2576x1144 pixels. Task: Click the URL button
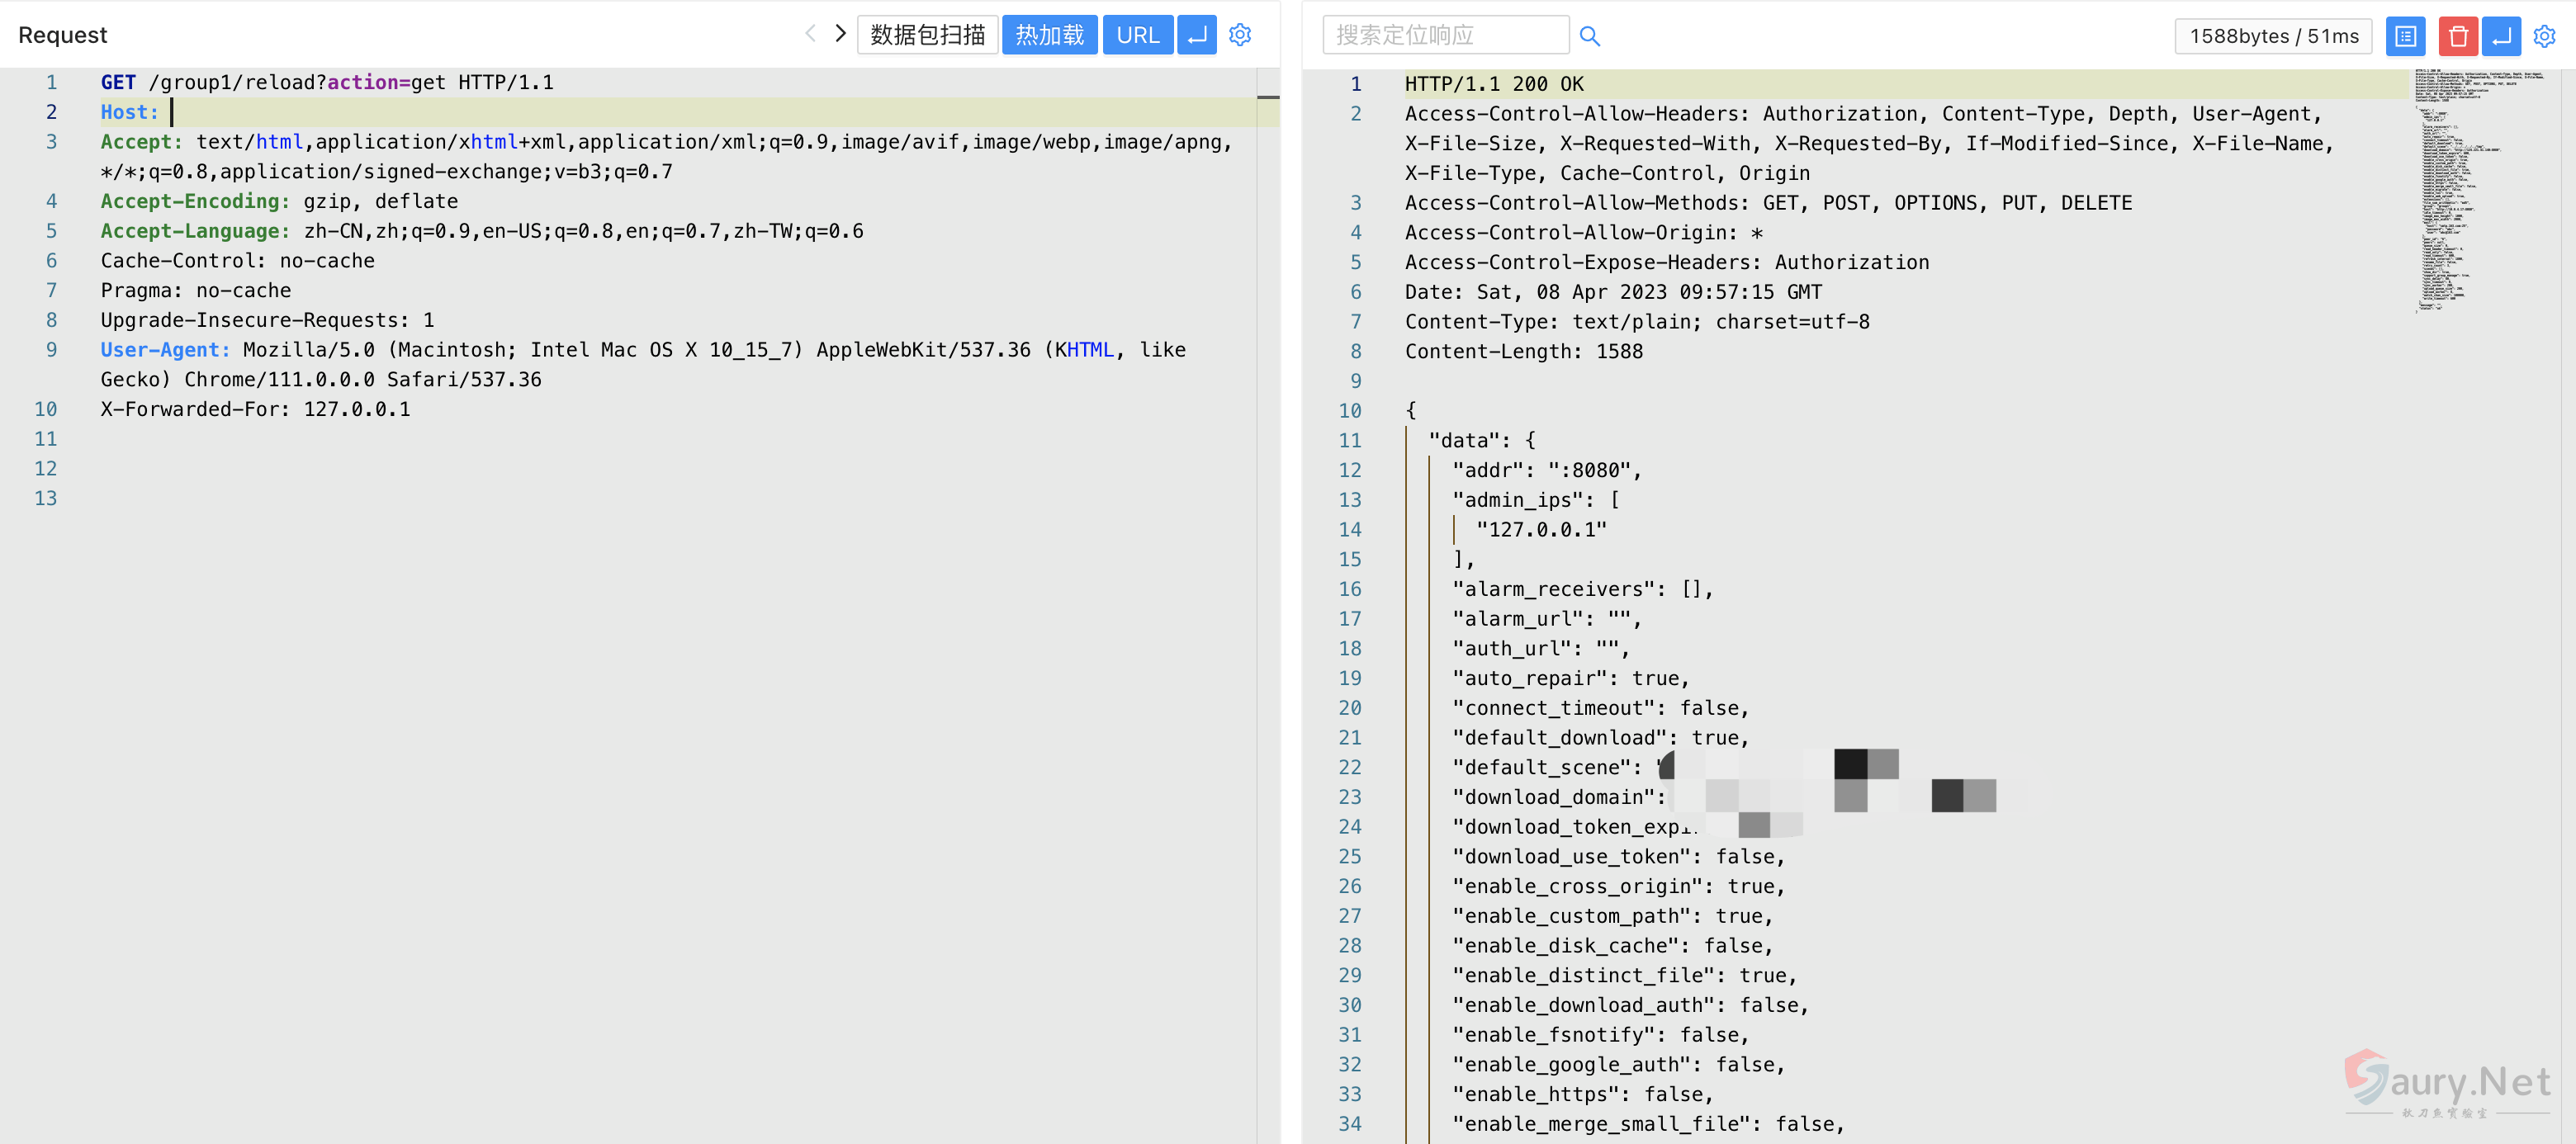click(x=1137, y=35)
